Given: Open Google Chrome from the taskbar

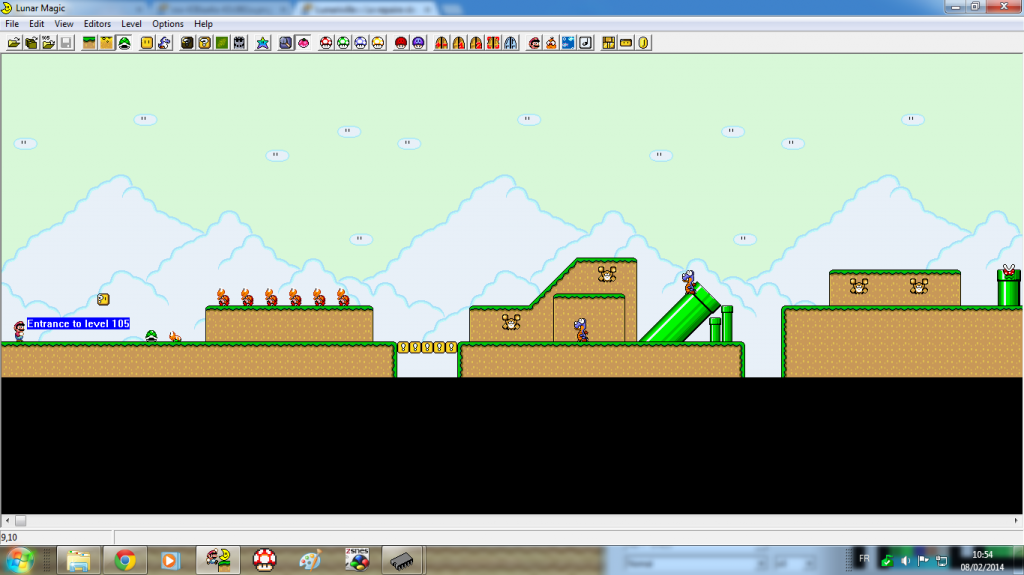Looking at the screenshot, I should (125, 561).
